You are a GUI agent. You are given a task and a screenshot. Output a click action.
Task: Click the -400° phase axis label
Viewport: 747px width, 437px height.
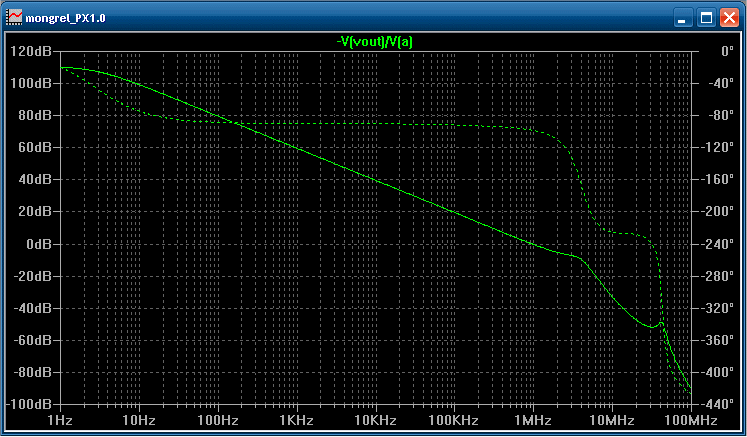[x=716, y=372]
